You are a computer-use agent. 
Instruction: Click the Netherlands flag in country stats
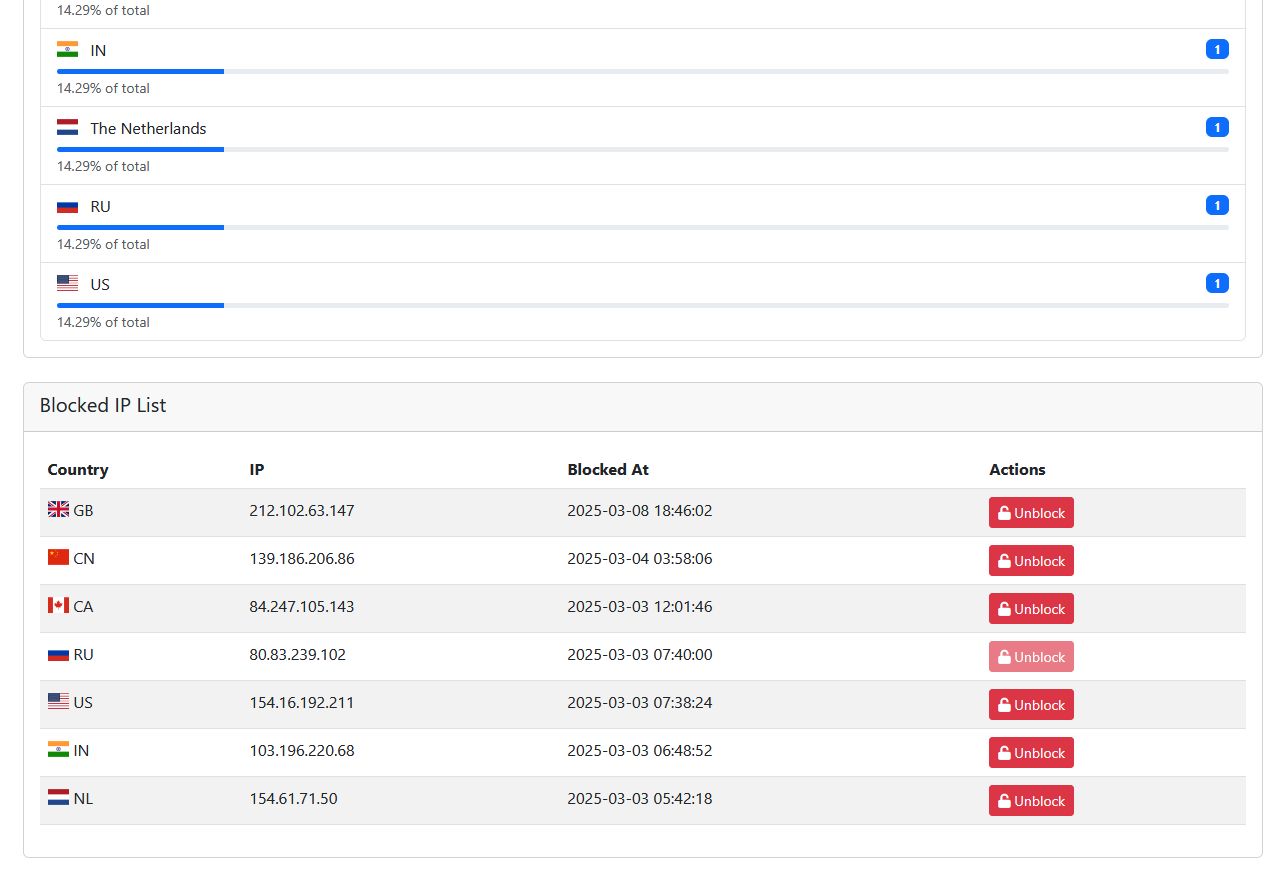tap(67, 128)
